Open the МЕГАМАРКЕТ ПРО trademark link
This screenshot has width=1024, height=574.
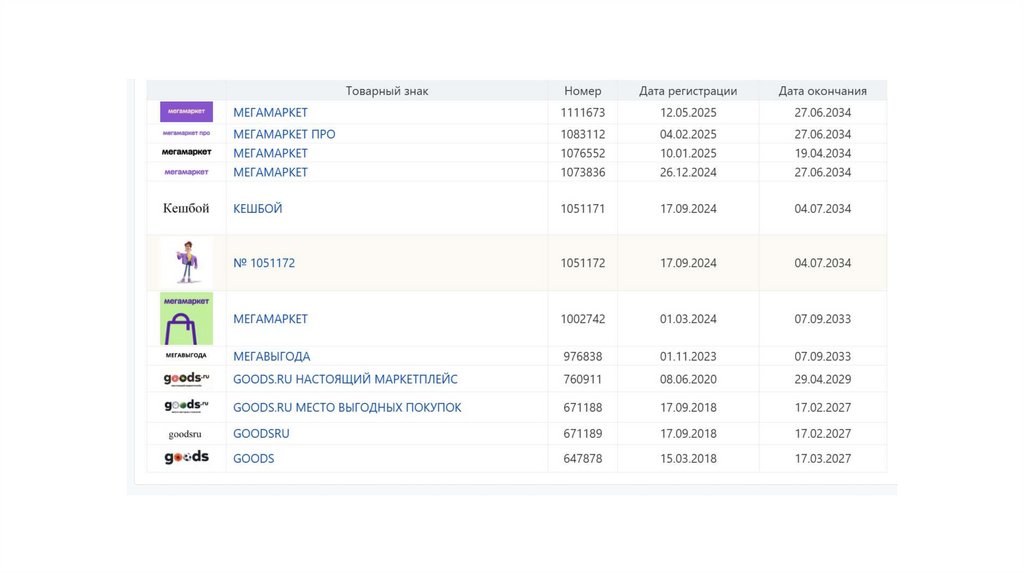click(x=284, y=134)
